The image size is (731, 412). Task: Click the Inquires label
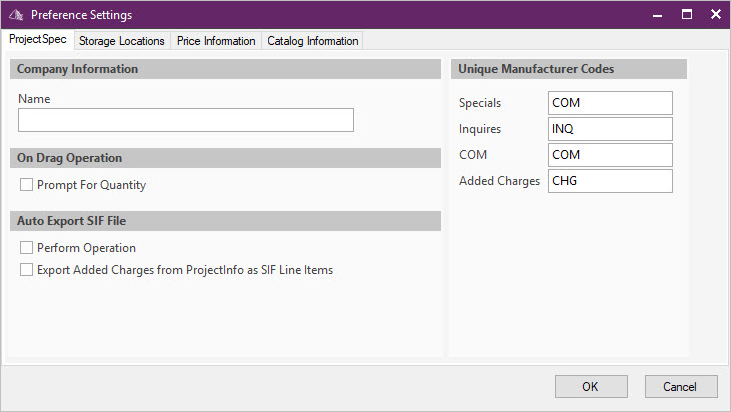[x=480, y=129]
